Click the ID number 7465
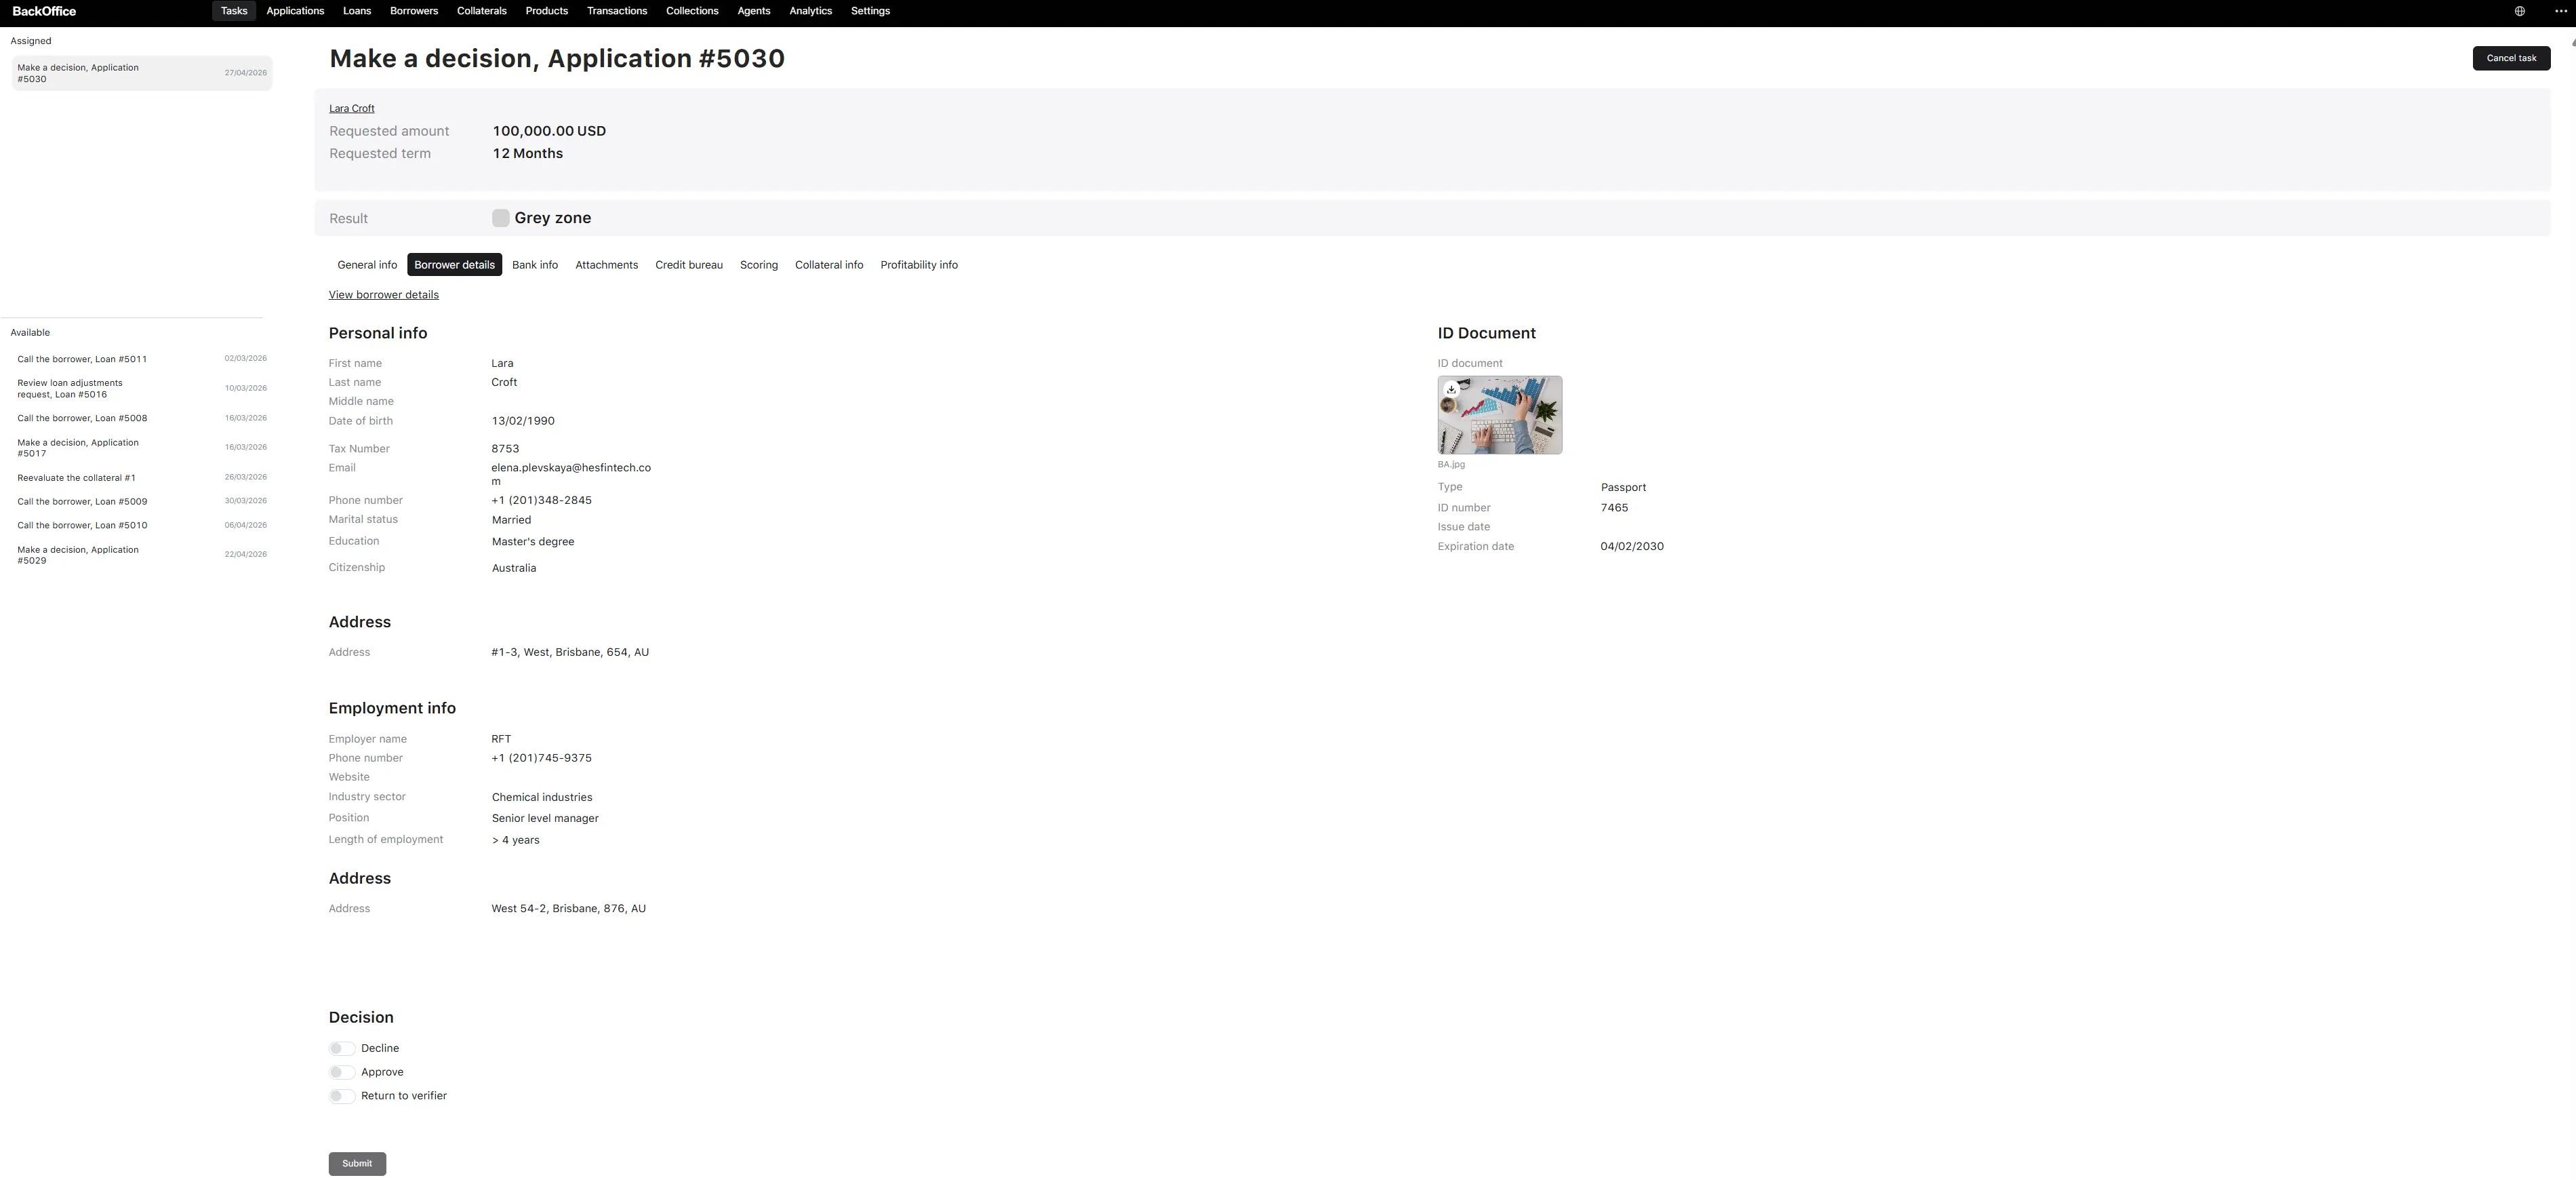The height and width of the screenshot is (1180, 2576). pos(1614,508)
